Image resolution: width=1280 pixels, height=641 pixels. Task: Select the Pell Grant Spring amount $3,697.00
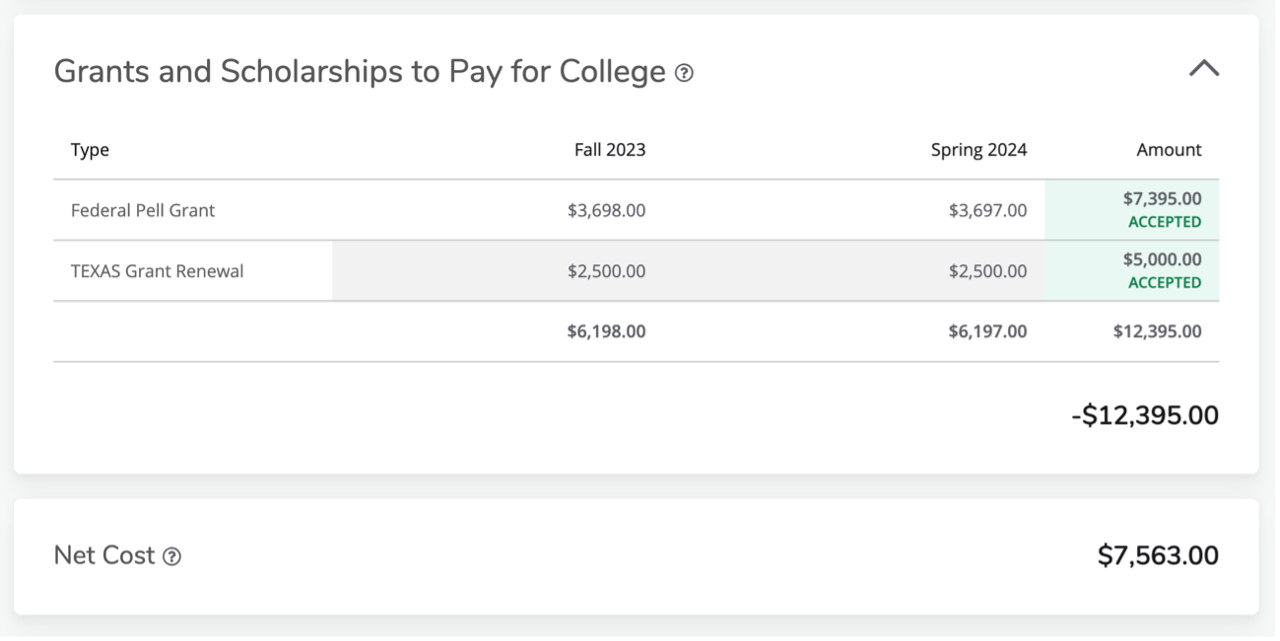[988, 210]
